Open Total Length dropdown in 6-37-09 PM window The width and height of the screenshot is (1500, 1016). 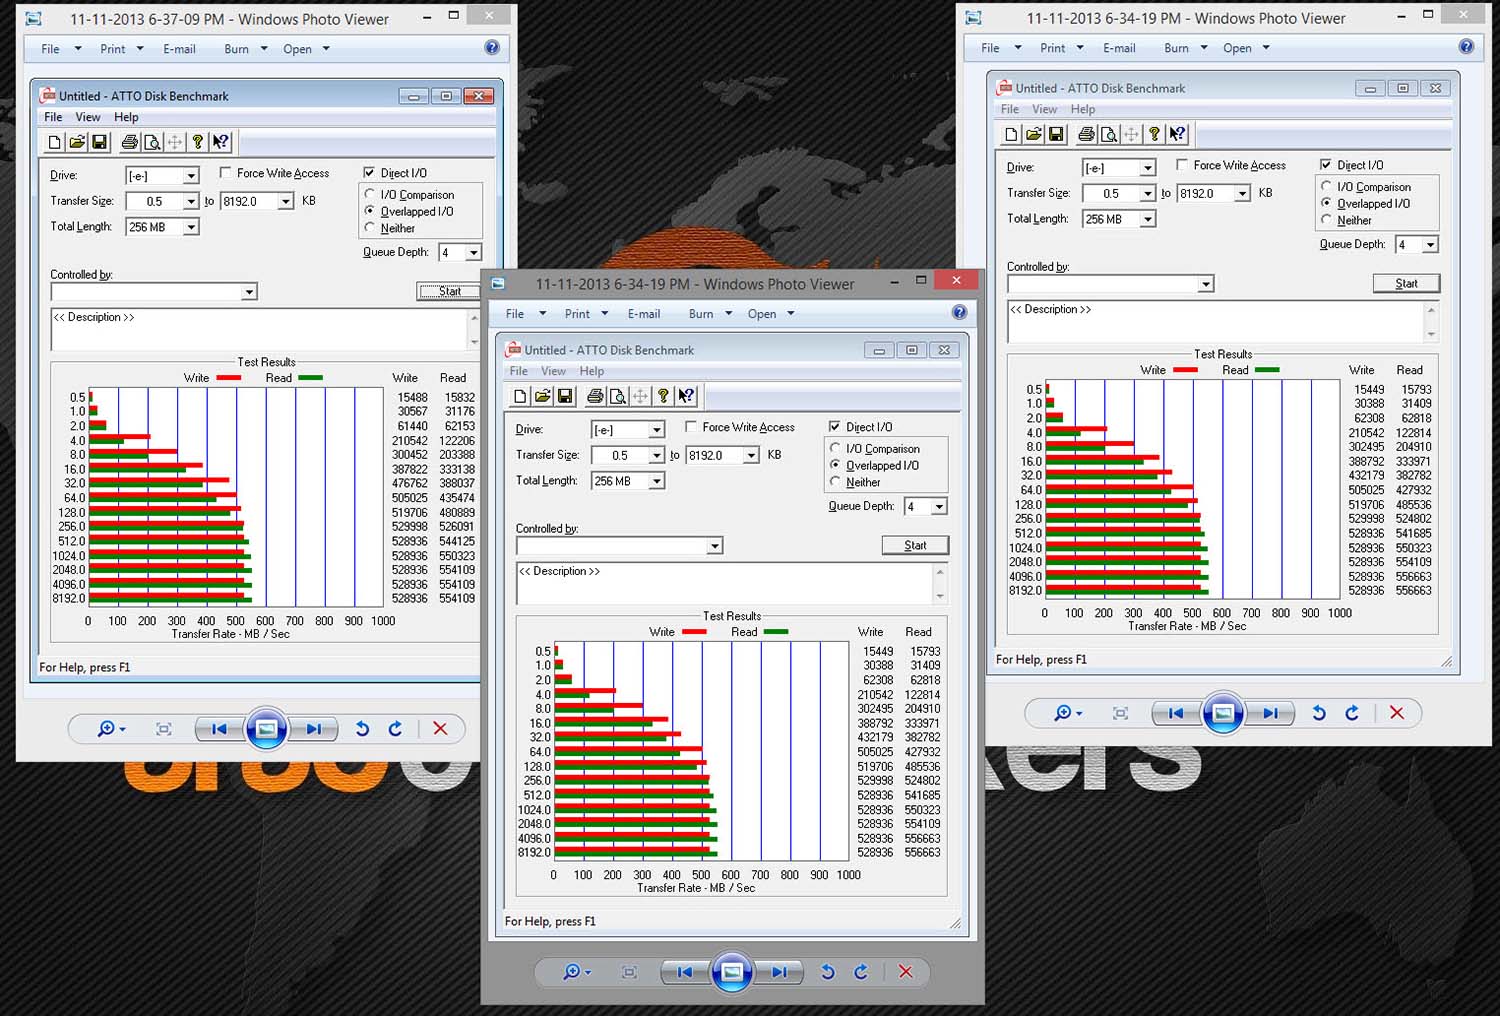pos(191,227)
